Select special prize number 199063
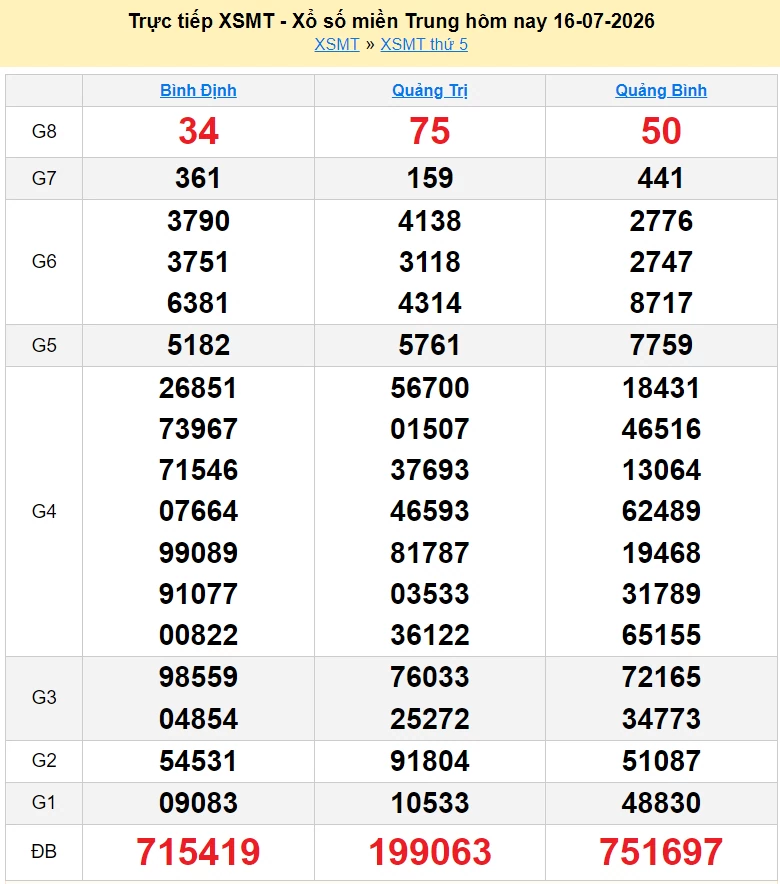 click(429, 852)
